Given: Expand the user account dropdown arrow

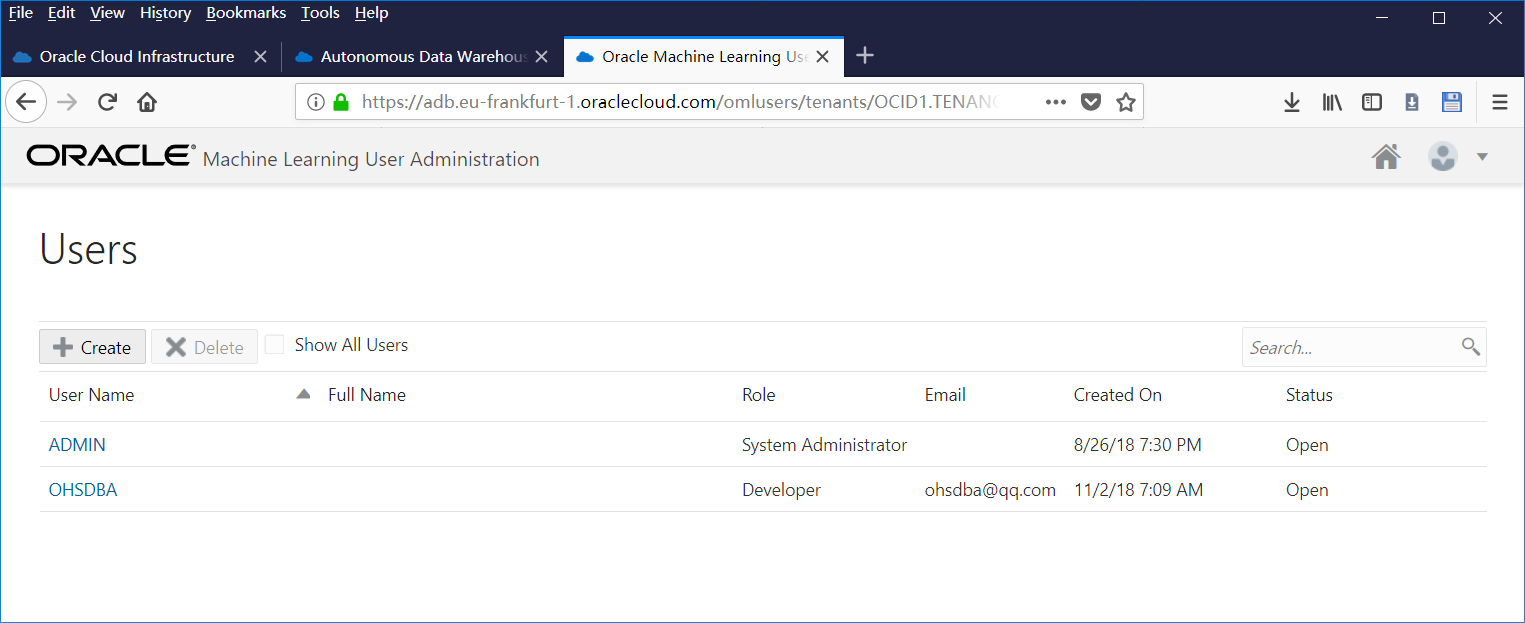Looking at the screenshot, I should (1482, 157).
